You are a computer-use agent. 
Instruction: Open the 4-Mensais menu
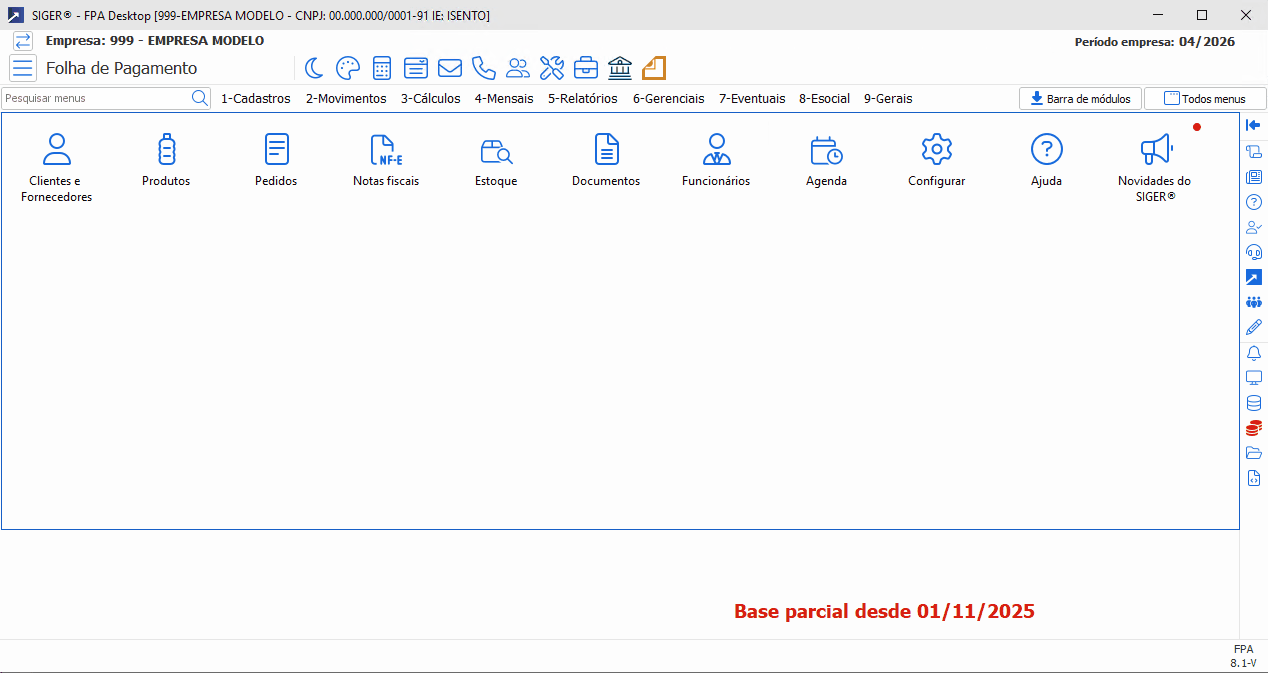pos(504,99)
